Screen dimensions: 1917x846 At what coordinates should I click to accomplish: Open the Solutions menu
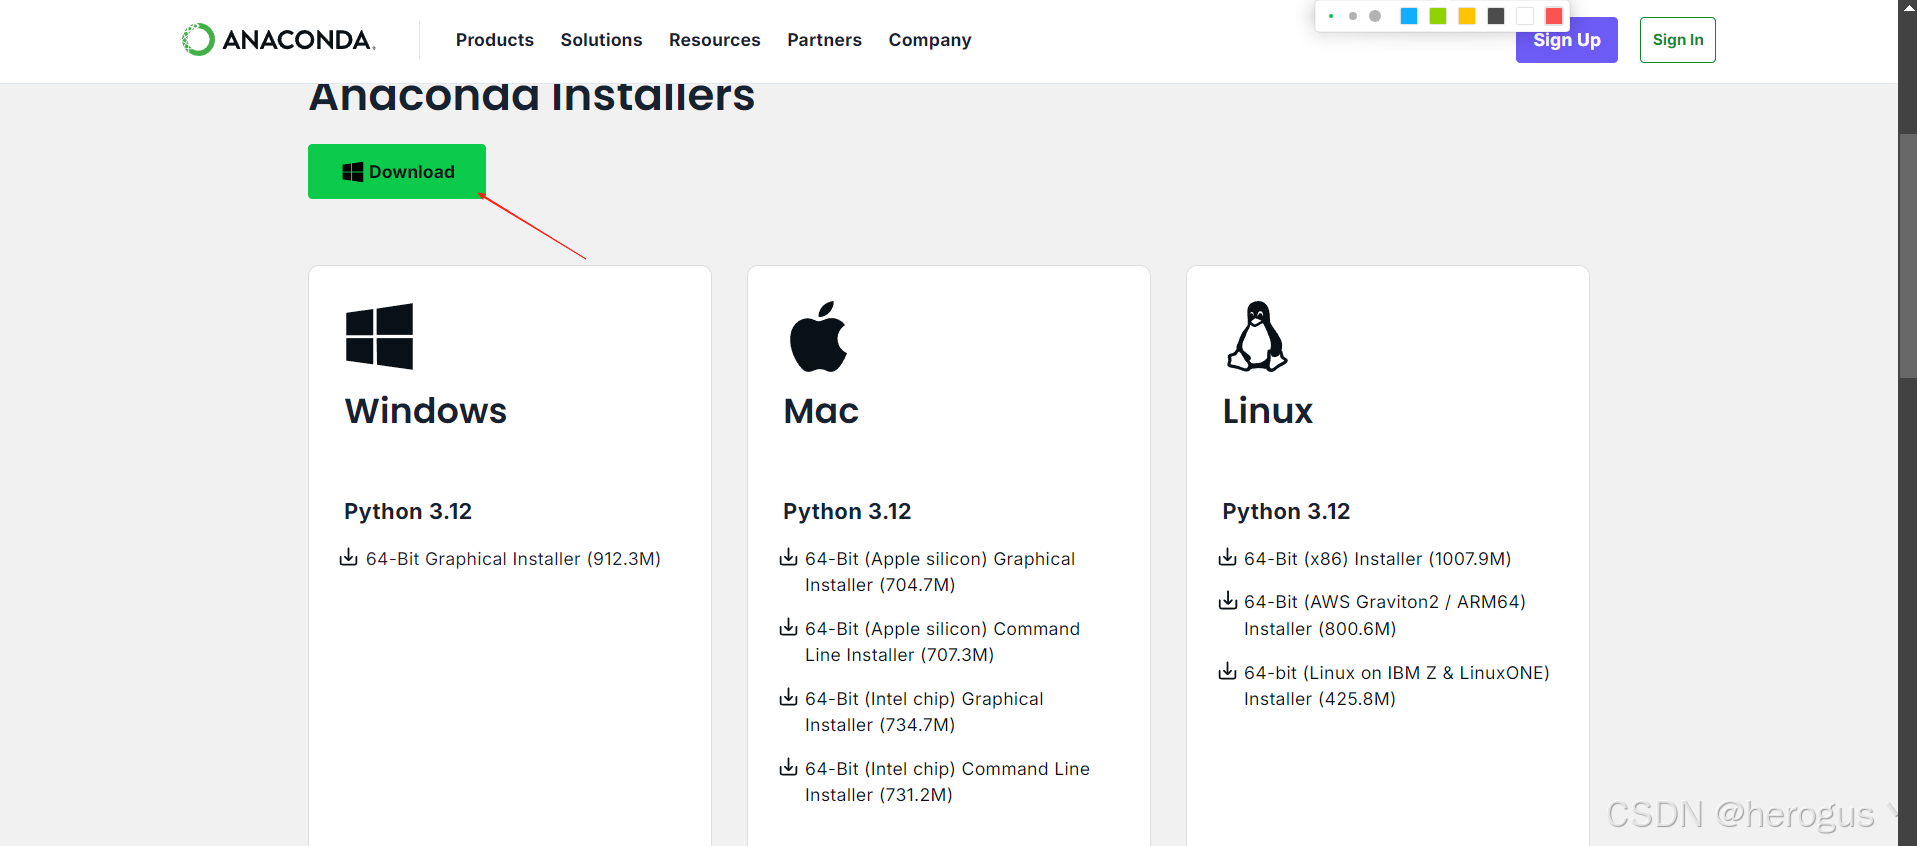coord(601,40)
